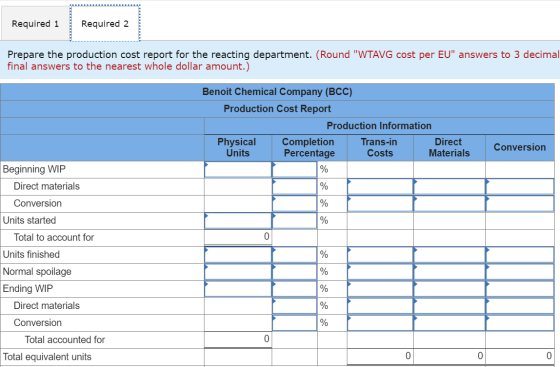
Task: Click first Direct materials Conversion column cell
Action: (x=520, y=186)
